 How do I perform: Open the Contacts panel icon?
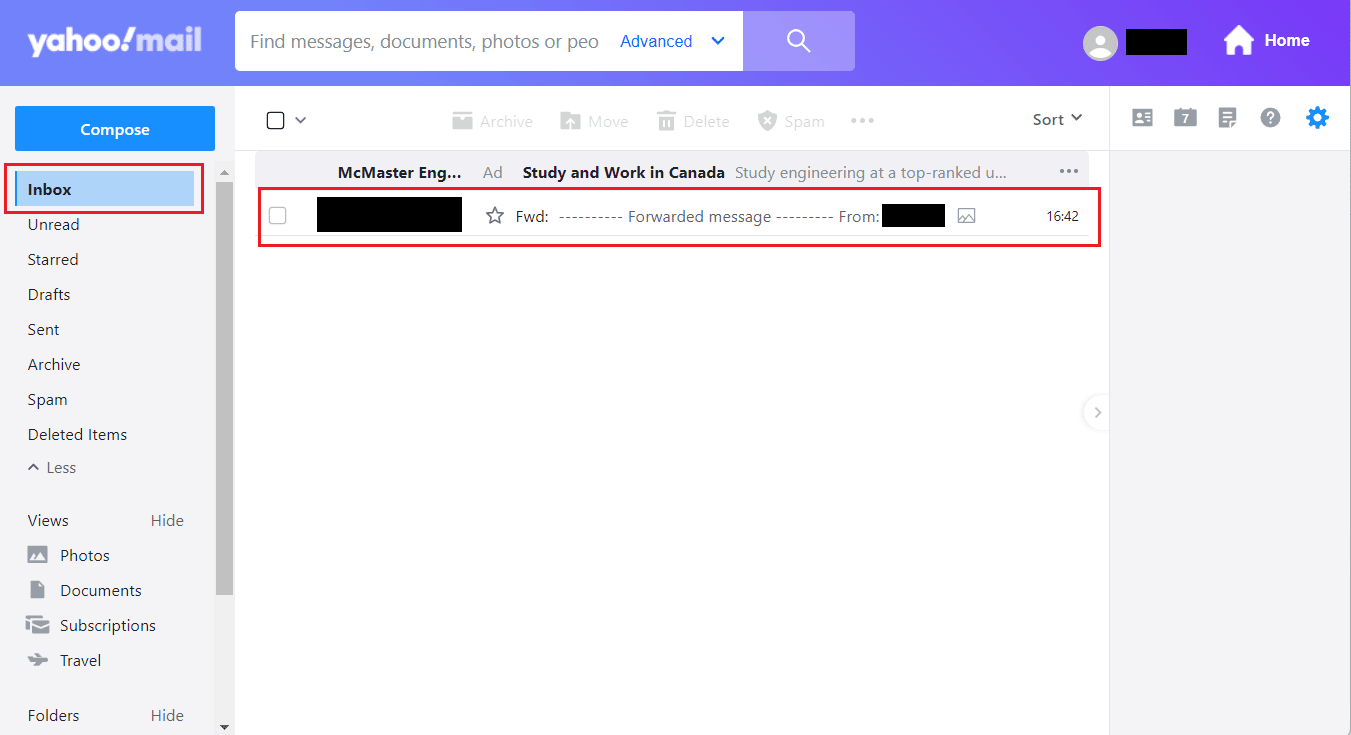1142,117
